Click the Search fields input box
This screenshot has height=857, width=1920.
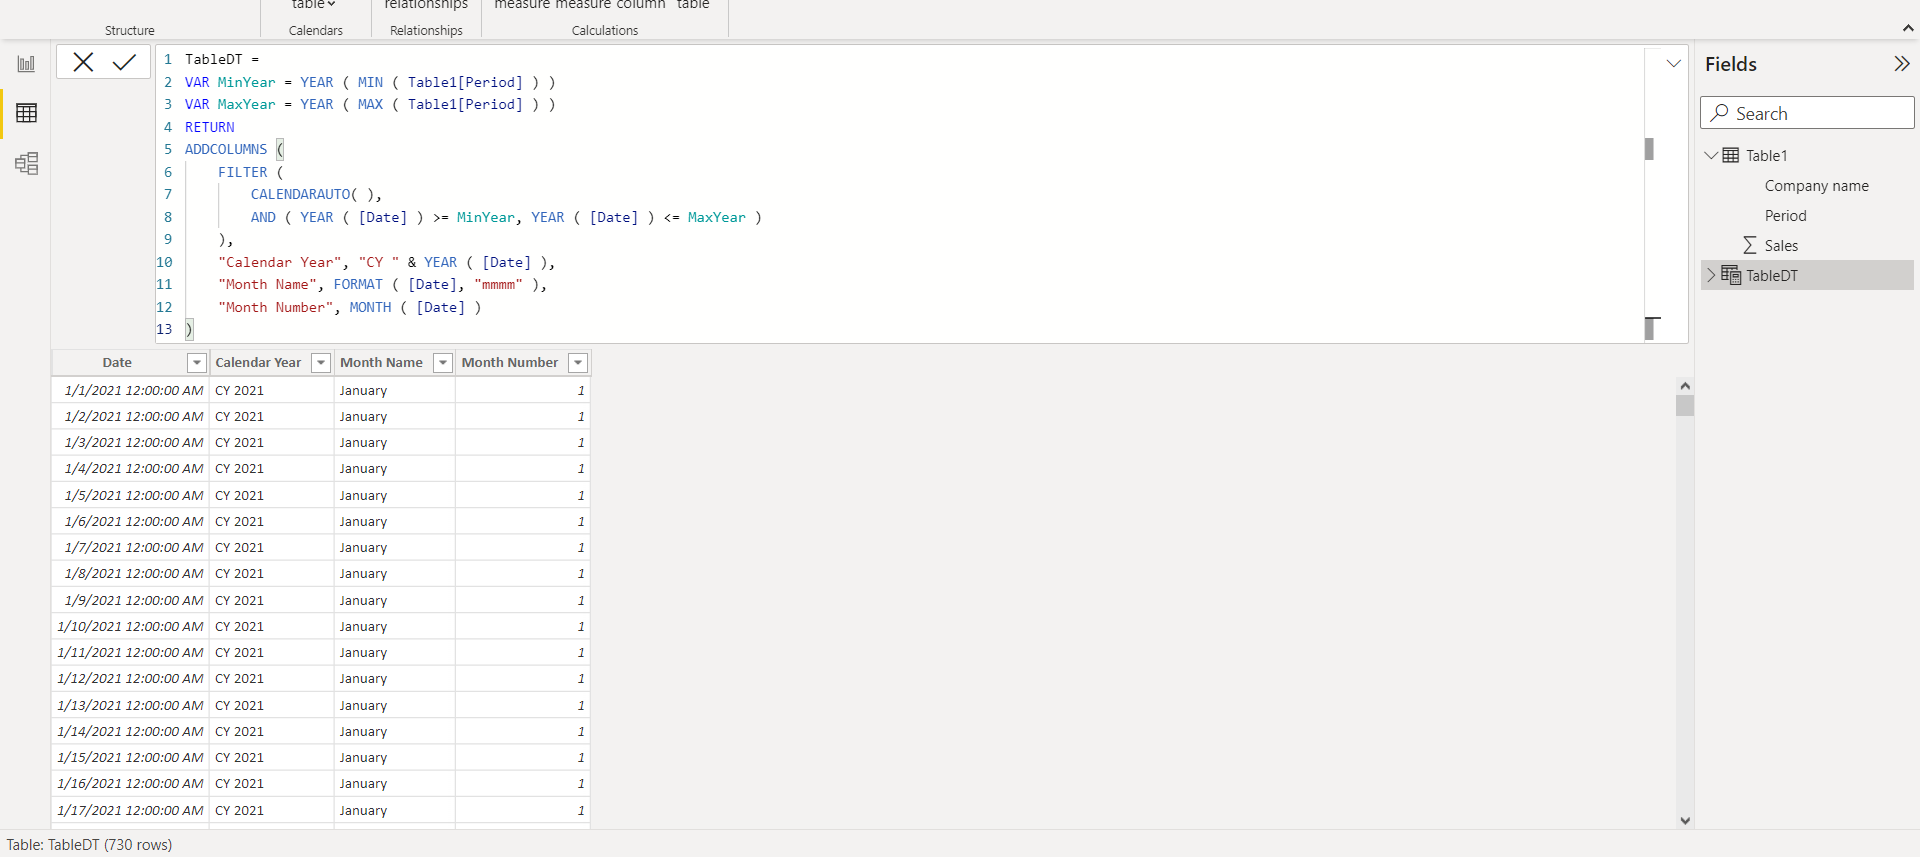tap(1807, 113)
